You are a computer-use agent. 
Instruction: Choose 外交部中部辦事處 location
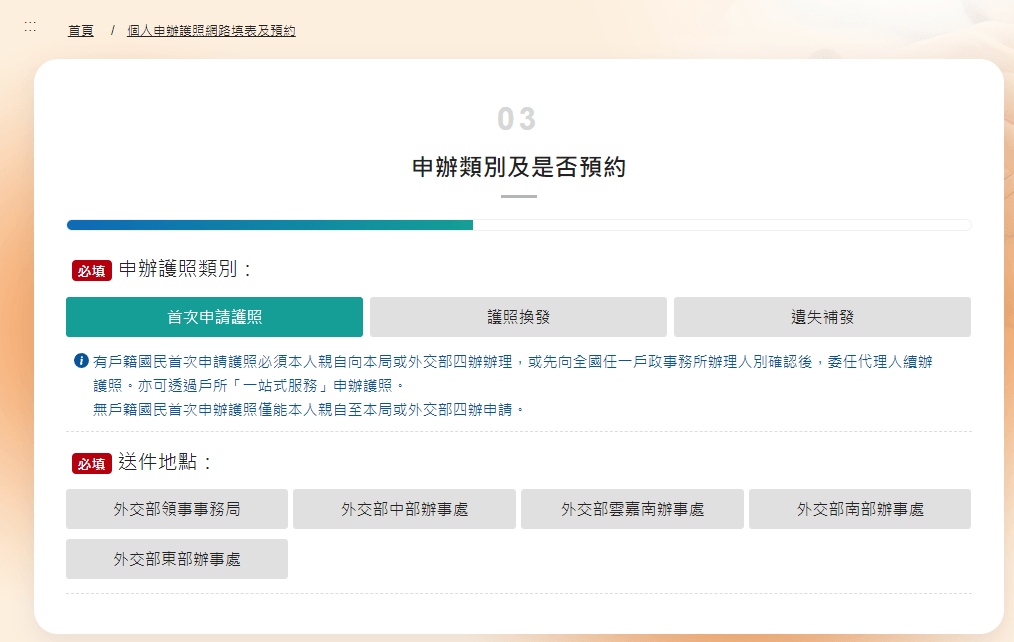click(404, 509)
